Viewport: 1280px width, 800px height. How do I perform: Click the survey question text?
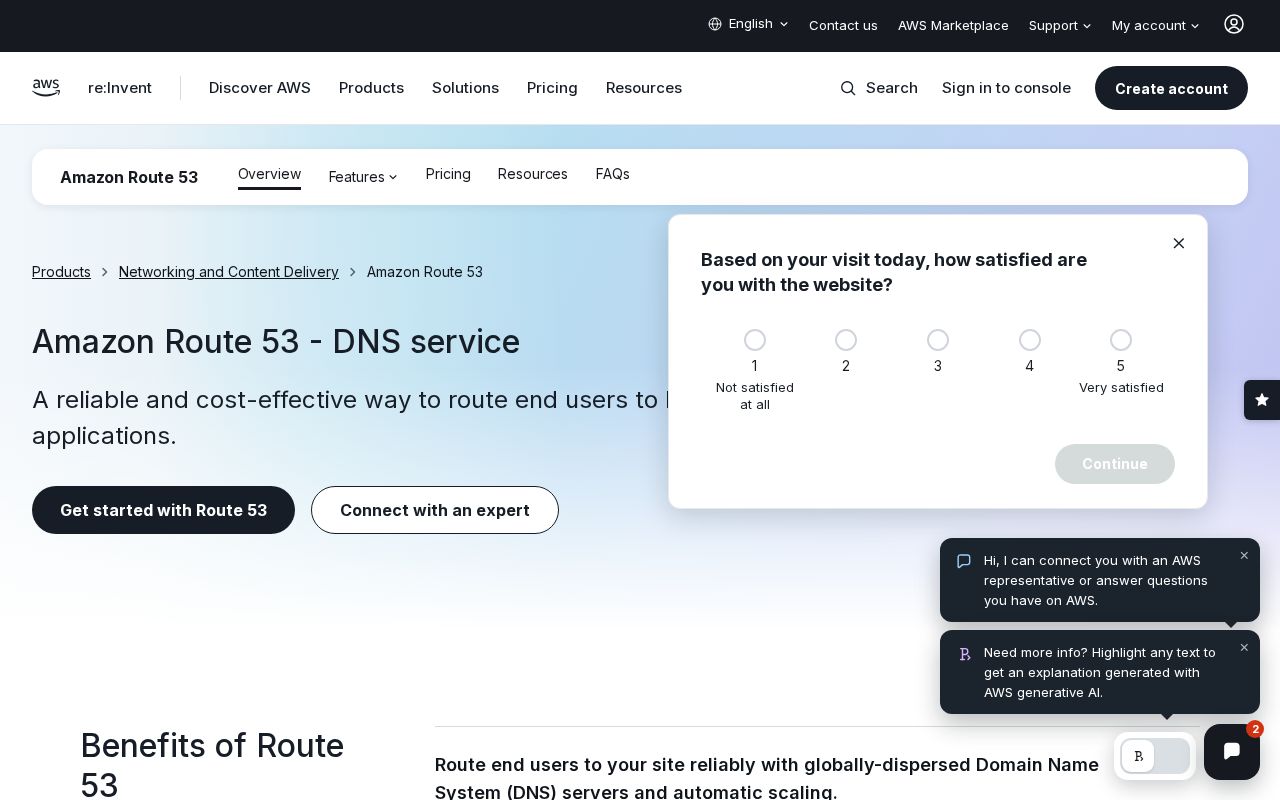(x=894, y=272)
